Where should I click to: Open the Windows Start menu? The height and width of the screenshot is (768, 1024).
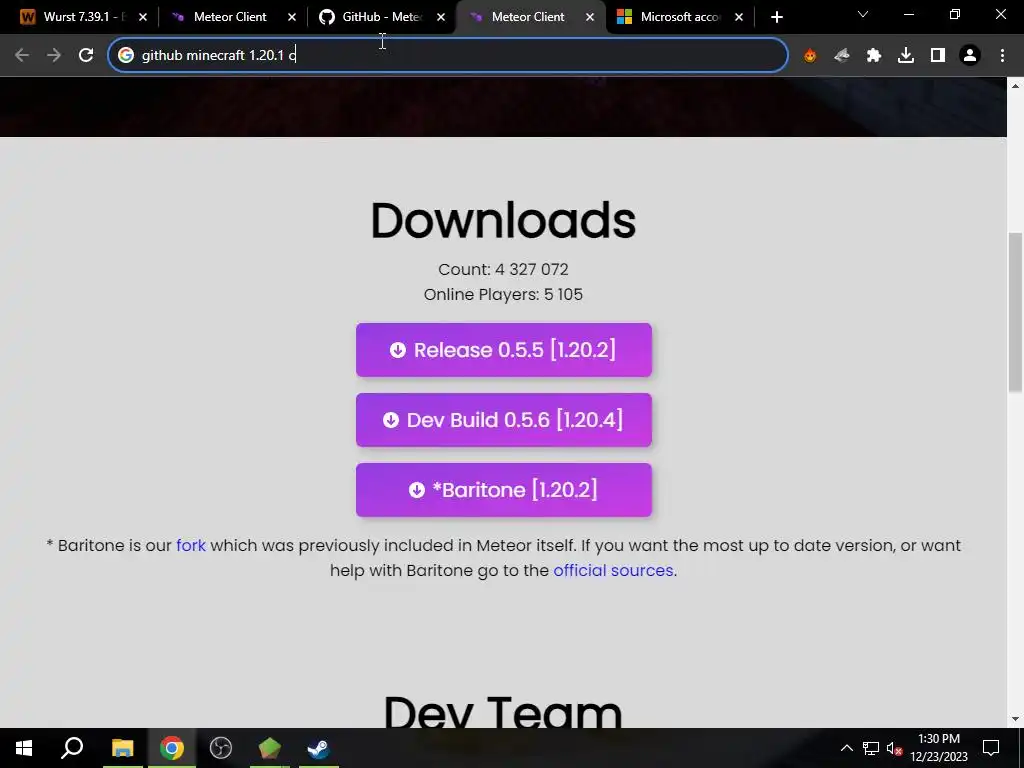coord(24,748)
